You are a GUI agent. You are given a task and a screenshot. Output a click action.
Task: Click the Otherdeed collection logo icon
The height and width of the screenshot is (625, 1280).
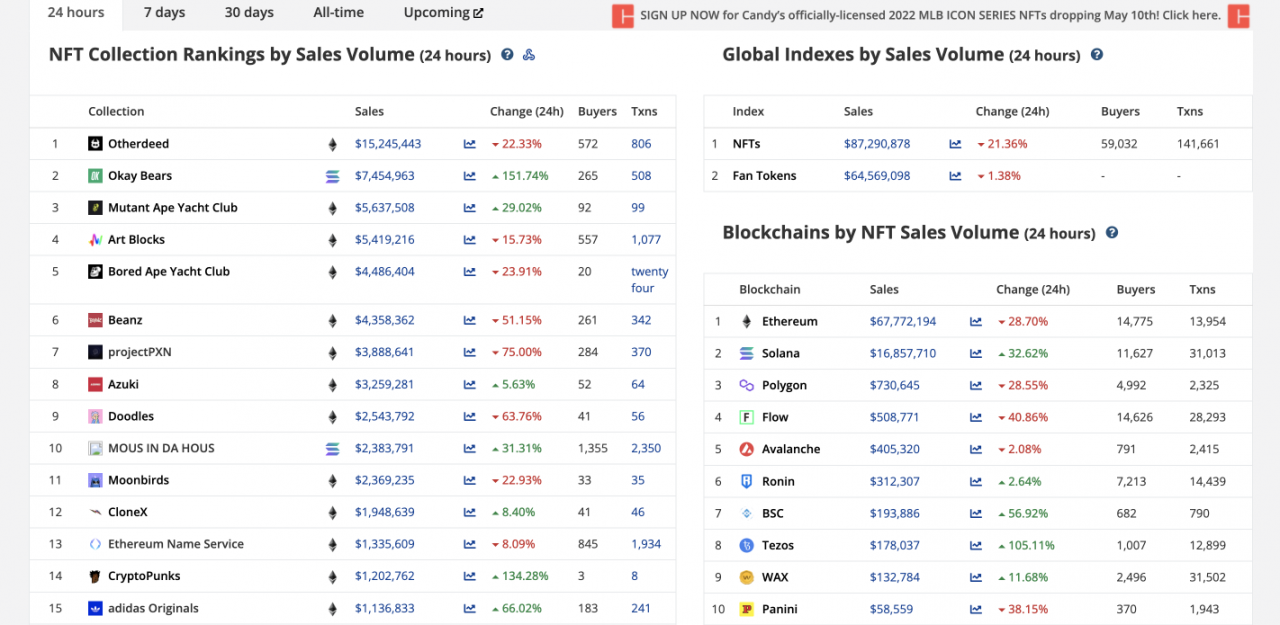pos(95,144)
